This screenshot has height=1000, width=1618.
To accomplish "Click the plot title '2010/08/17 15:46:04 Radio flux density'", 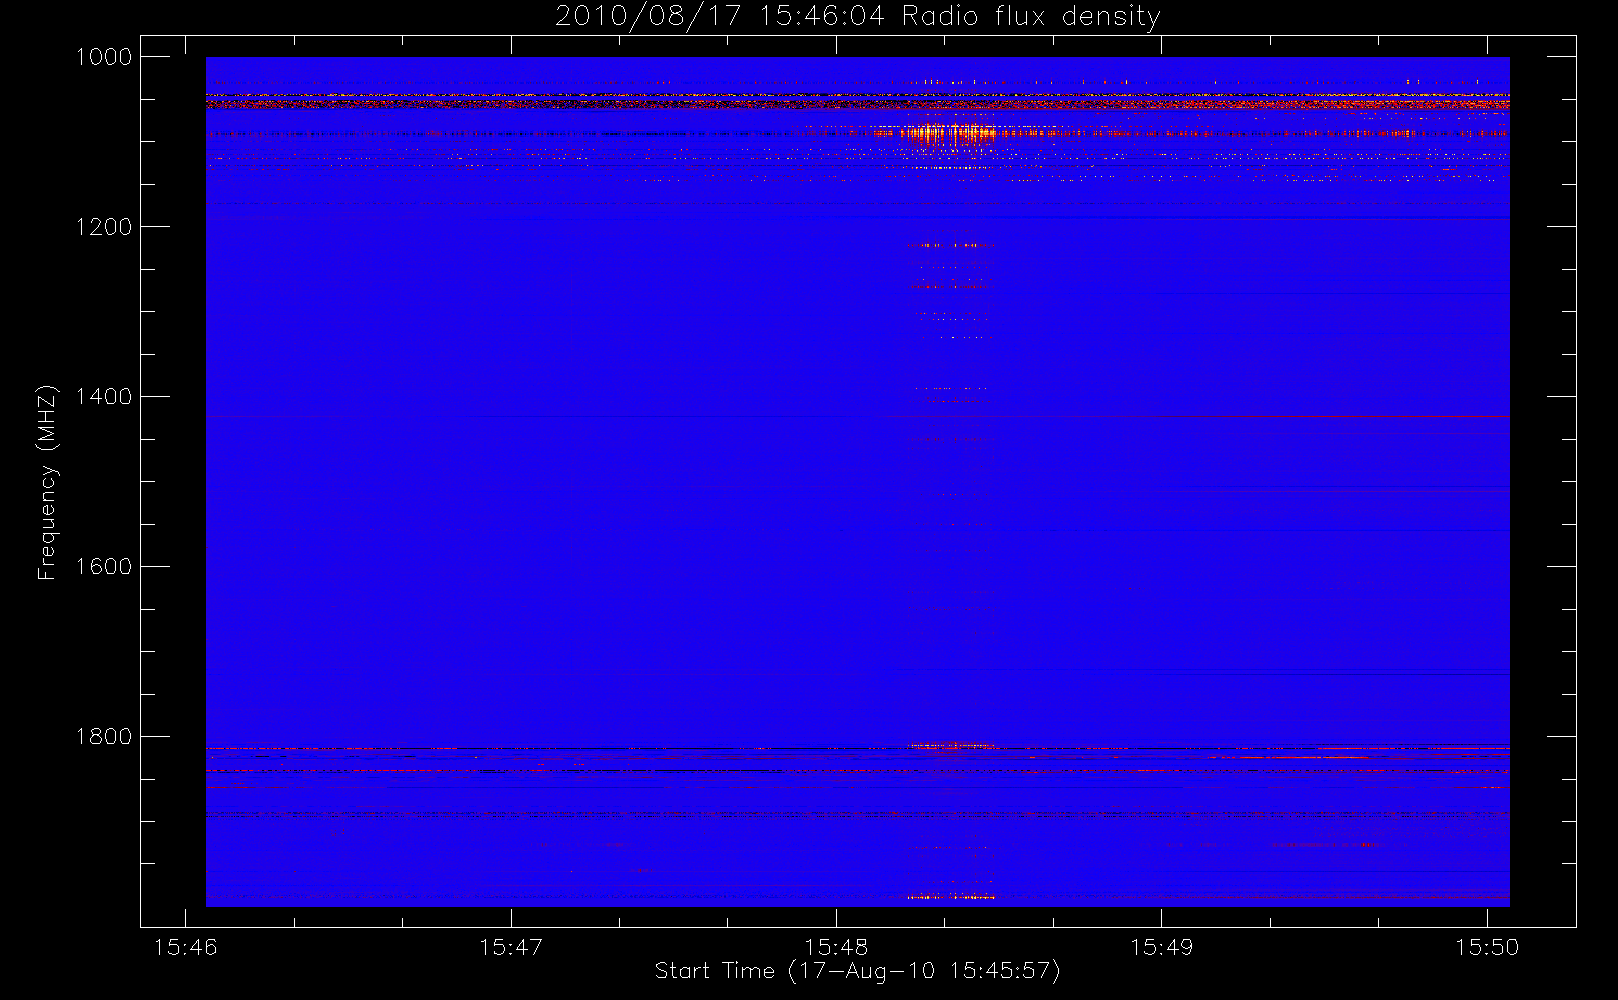I will point(858,17).
